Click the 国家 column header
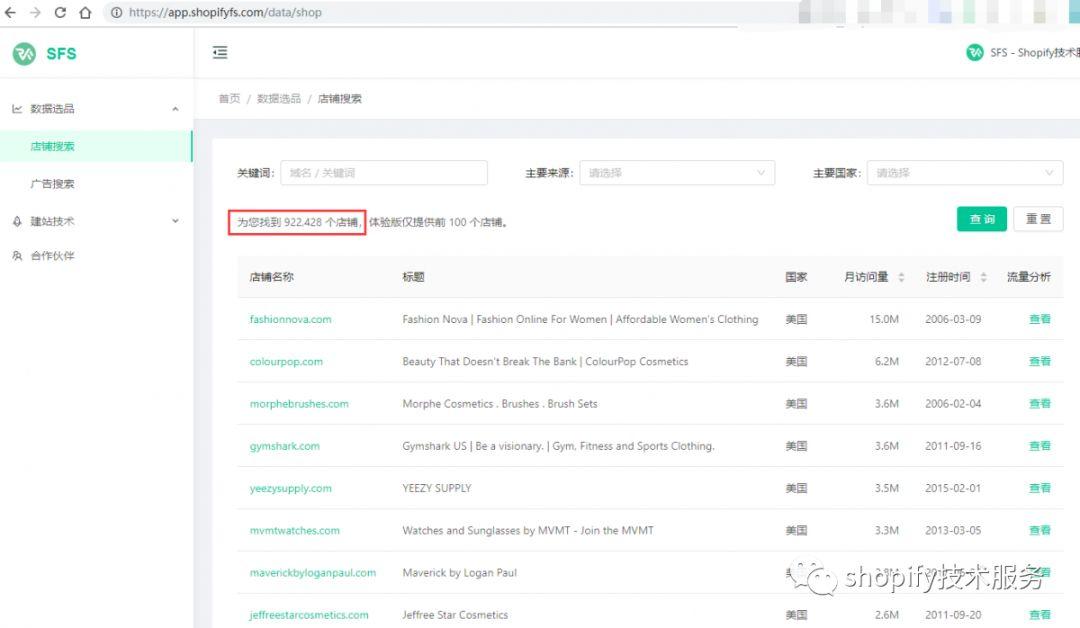 (x=796, y=277)
